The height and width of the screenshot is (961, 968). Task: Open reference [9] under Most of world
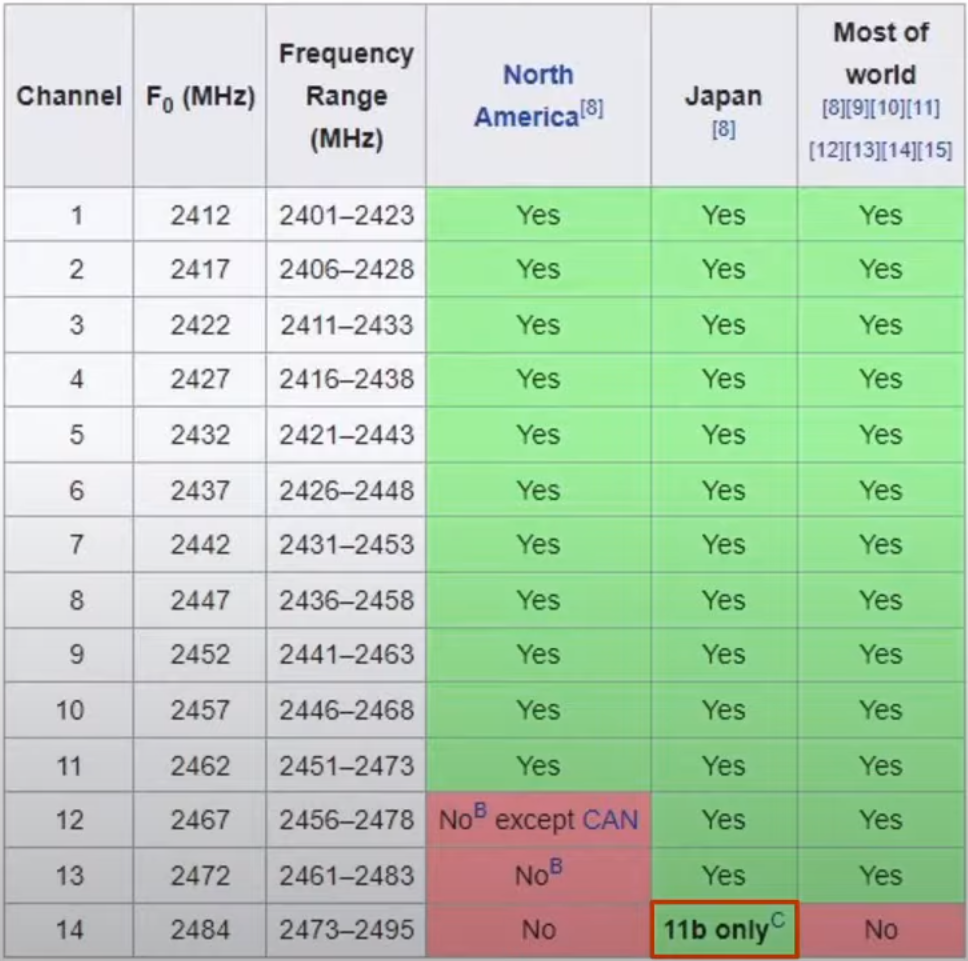857,109
